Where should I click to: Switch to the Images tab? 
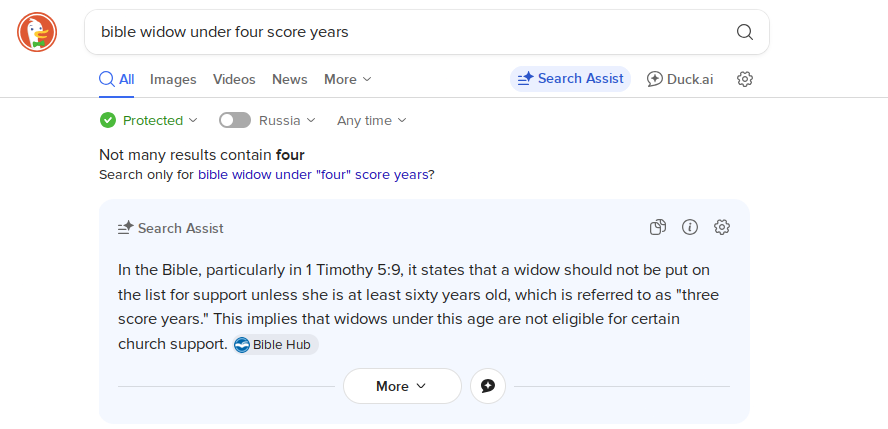click(173, 79)
